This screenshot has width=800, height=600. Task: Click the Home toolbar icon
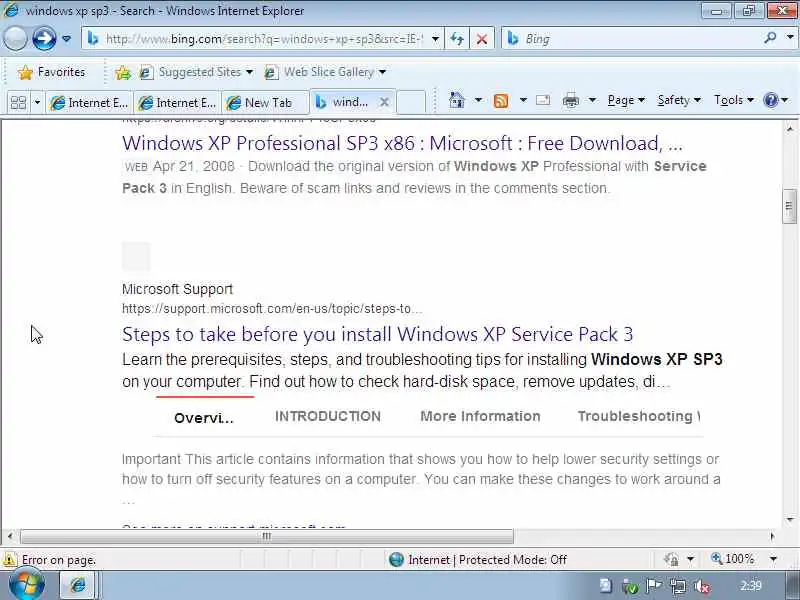coord(457,100)
